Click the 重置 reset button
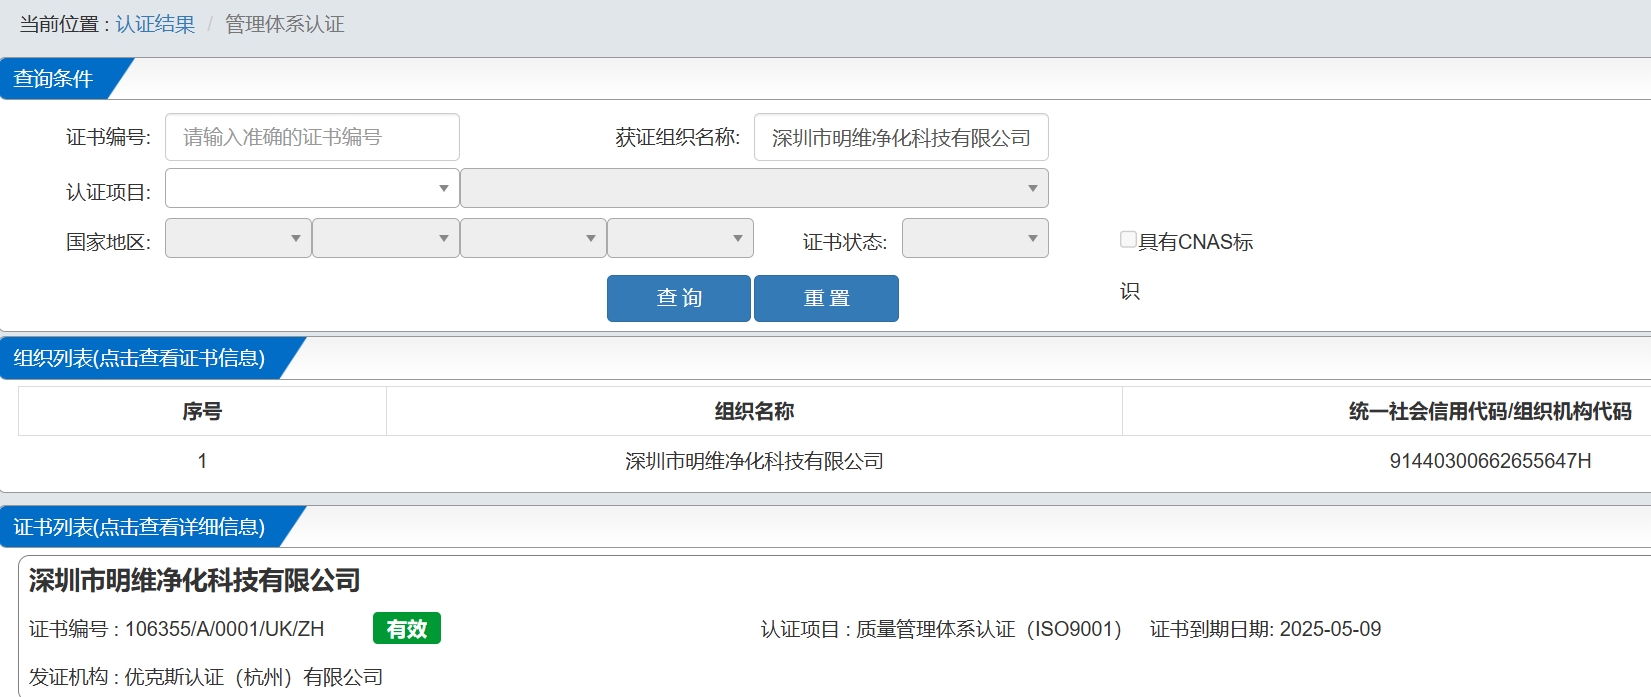Screen dimensions: 1651x697 click(x=826, y=298)
